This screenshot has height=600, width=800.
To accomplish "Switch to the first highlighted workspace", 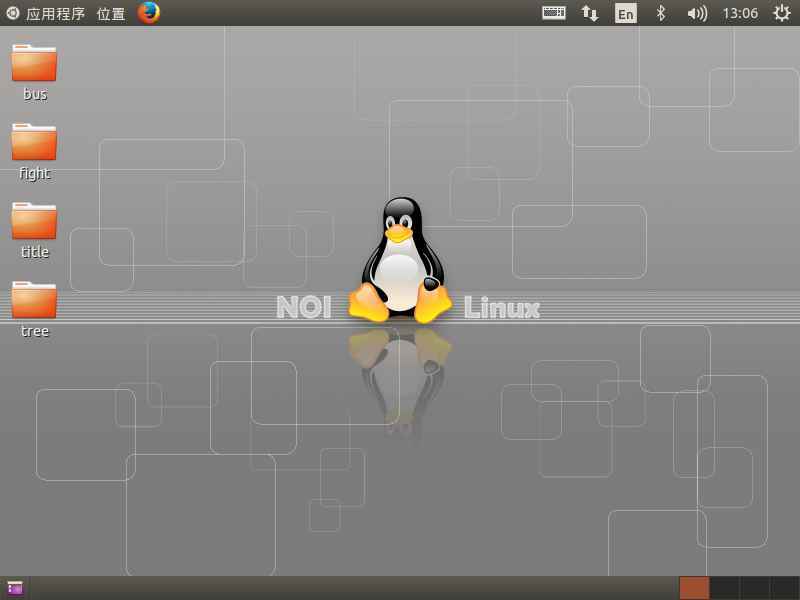I will tap(694, 588).
